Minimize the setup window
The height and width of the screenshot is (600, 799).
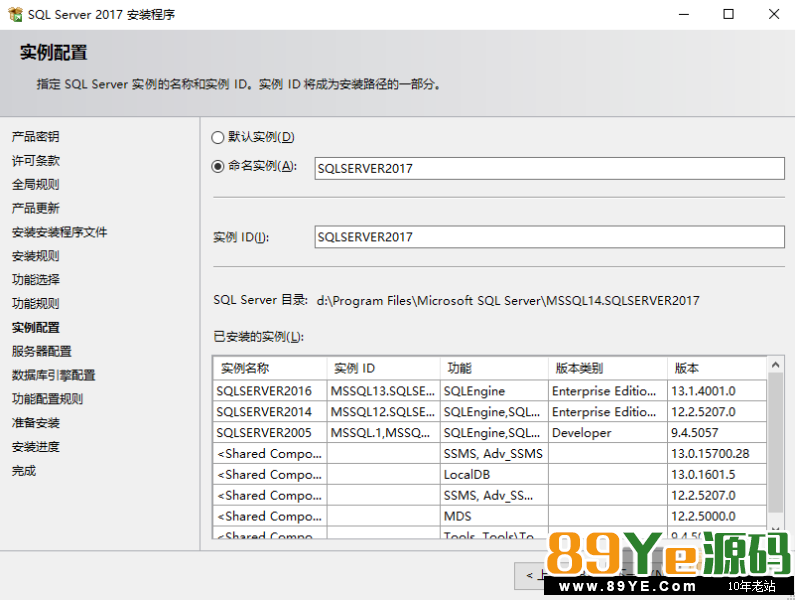click(x=684, y=14)
